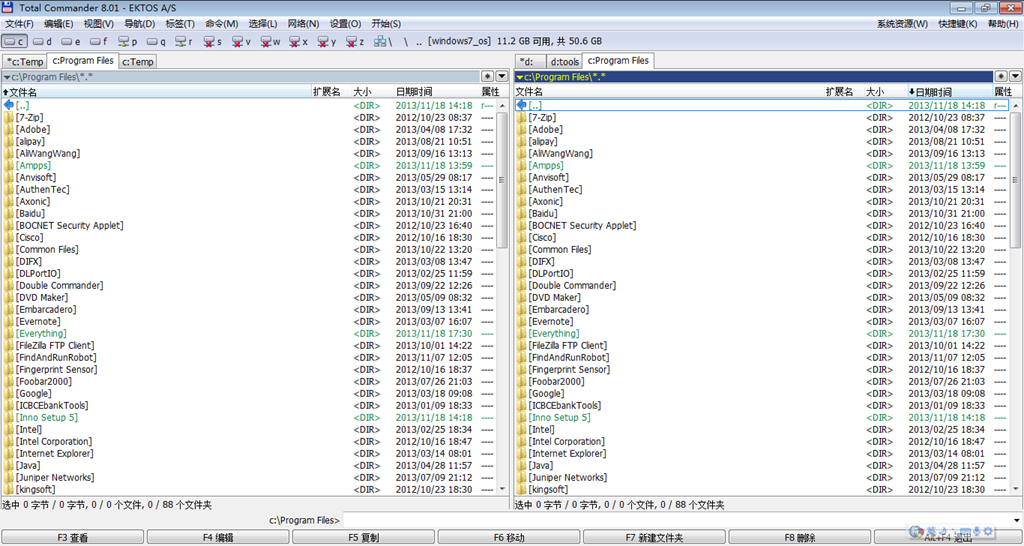The height and width of the screenshot is (546, 1024).
Task: Sort right panel by 日期时间 column
Action: pyautogui.click(x=933, y=91)
